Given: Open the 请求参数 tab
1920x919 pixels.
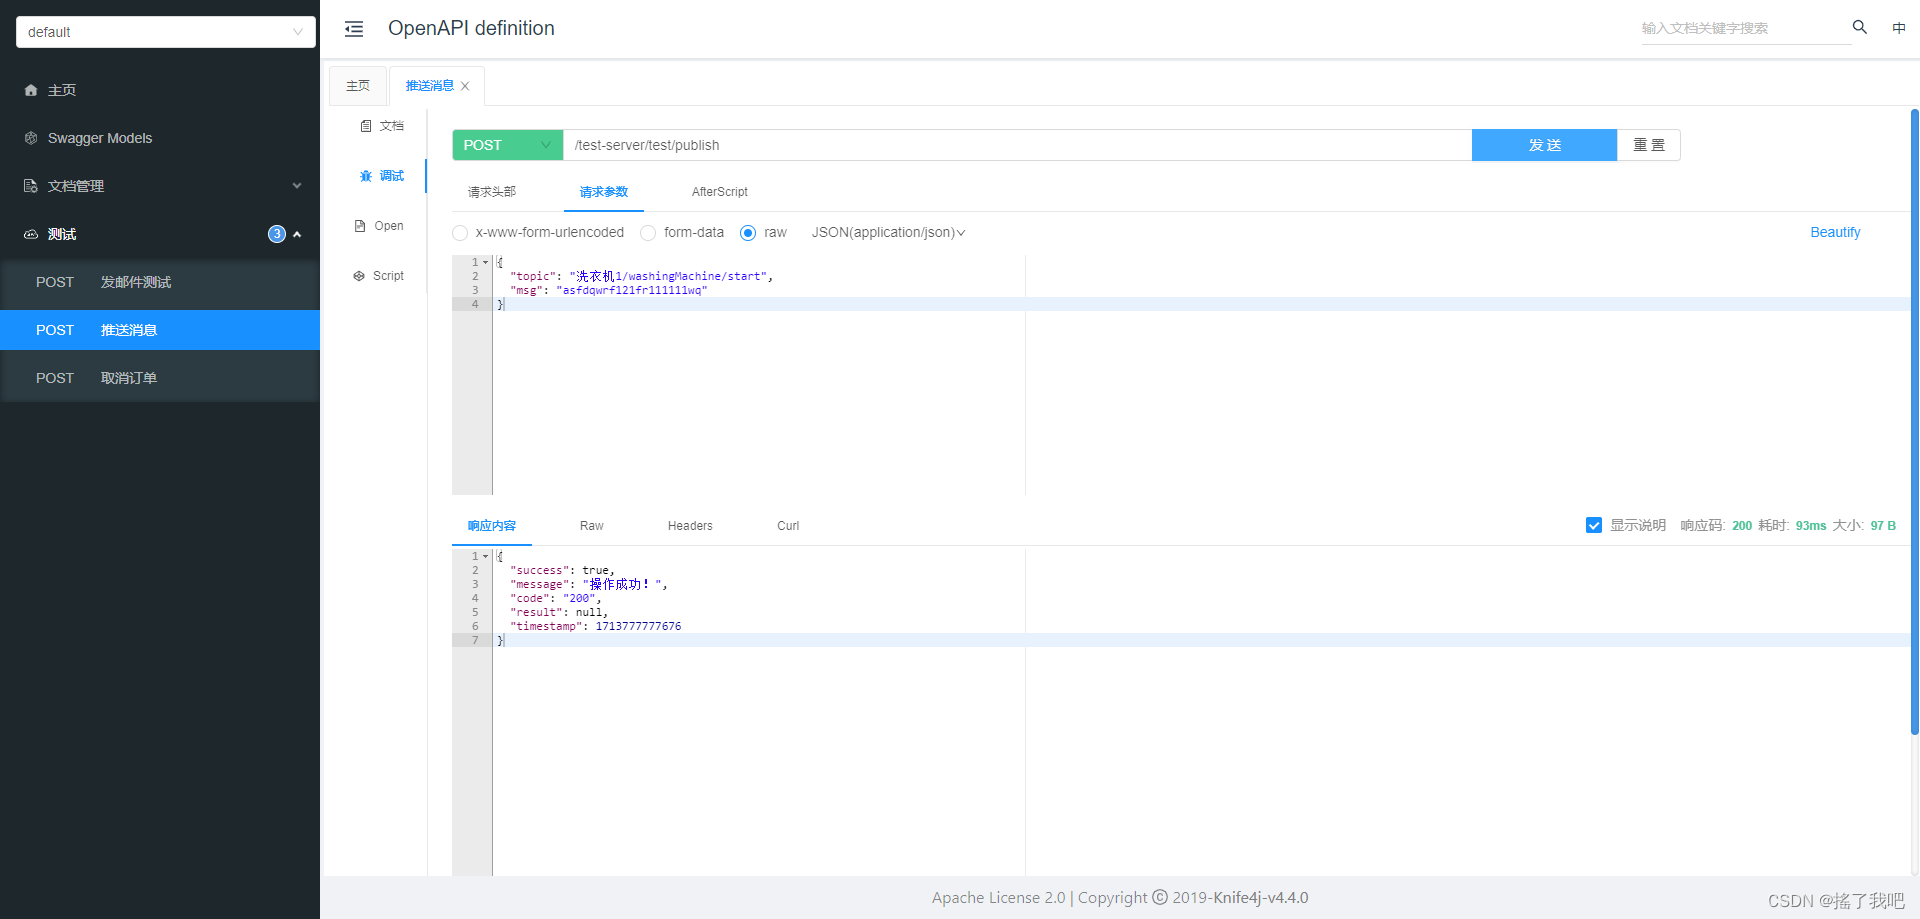Looking at the screenshot, I should pyautogui.click(x=604, y=192).
